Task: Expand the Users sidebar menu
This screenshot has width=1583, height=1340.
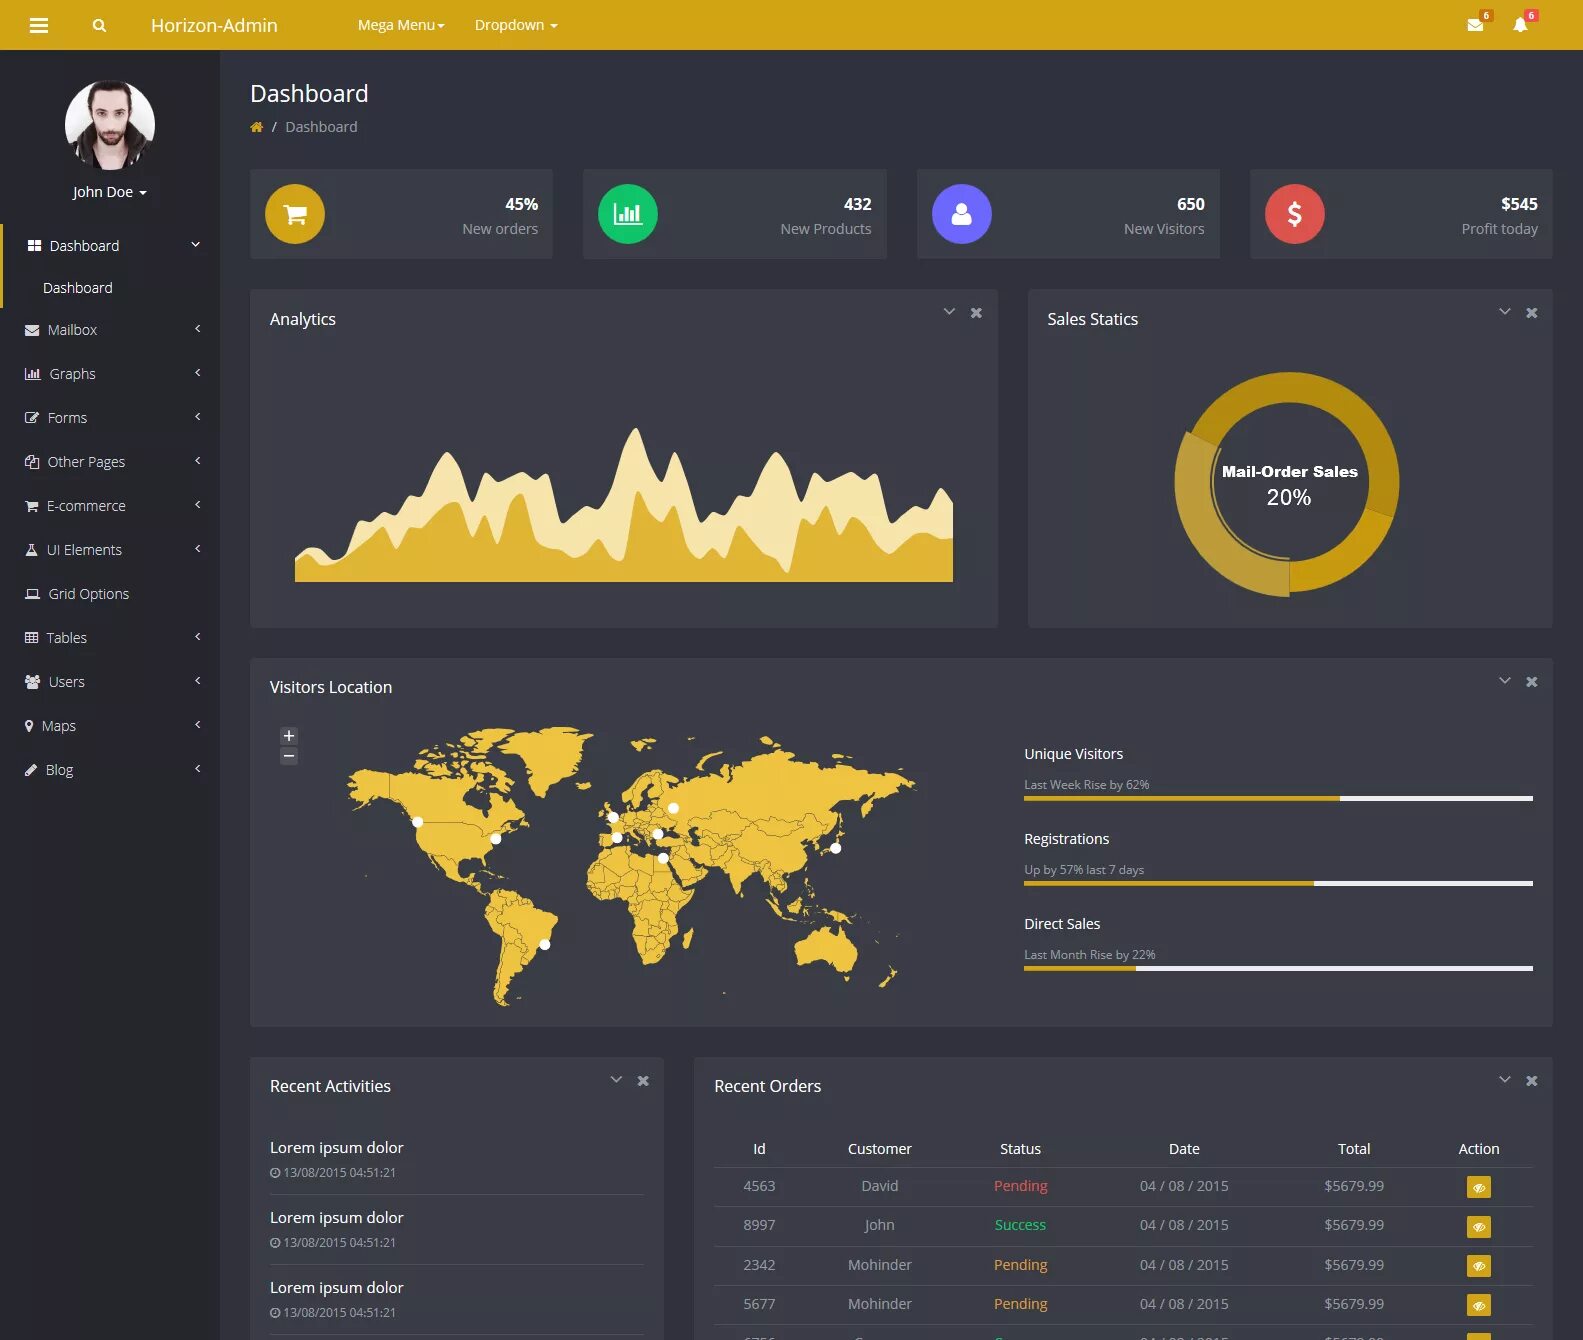Action: coord(110,682)
